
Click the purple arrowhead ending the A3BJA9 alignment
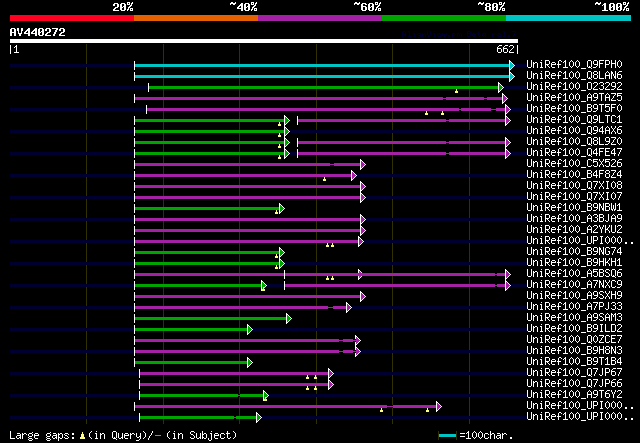[363, 220]
